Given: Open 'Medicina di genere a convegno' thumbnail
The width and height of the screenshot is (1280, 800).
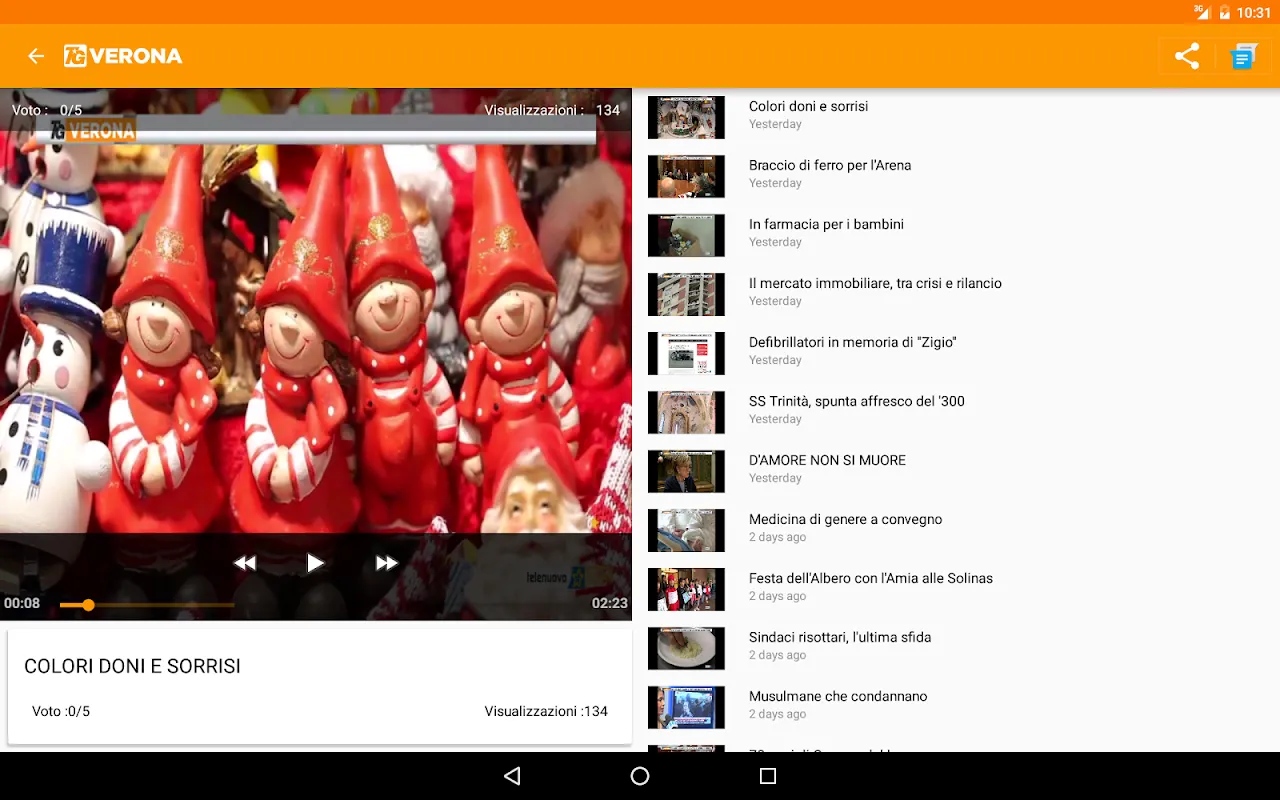Looking at the screenshot, I should tap(686, 530).
